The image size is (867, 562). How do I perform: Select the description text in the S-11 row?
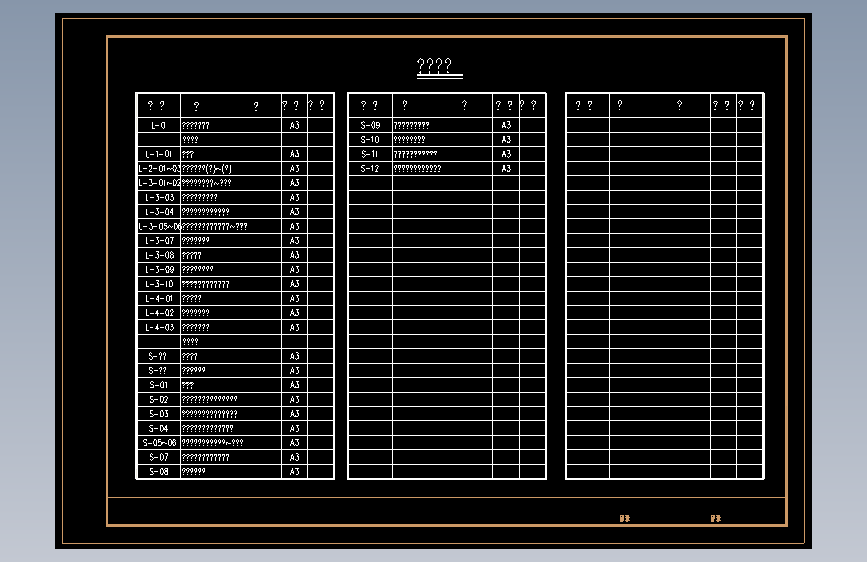point(415,154)
